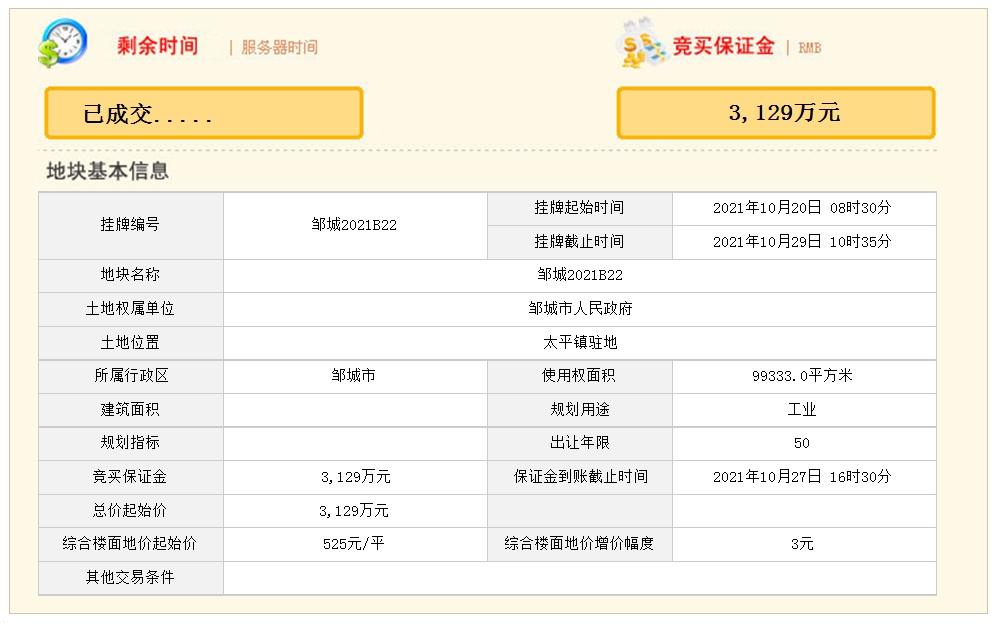Click the 挂牌截止时间 label cell

580,242
